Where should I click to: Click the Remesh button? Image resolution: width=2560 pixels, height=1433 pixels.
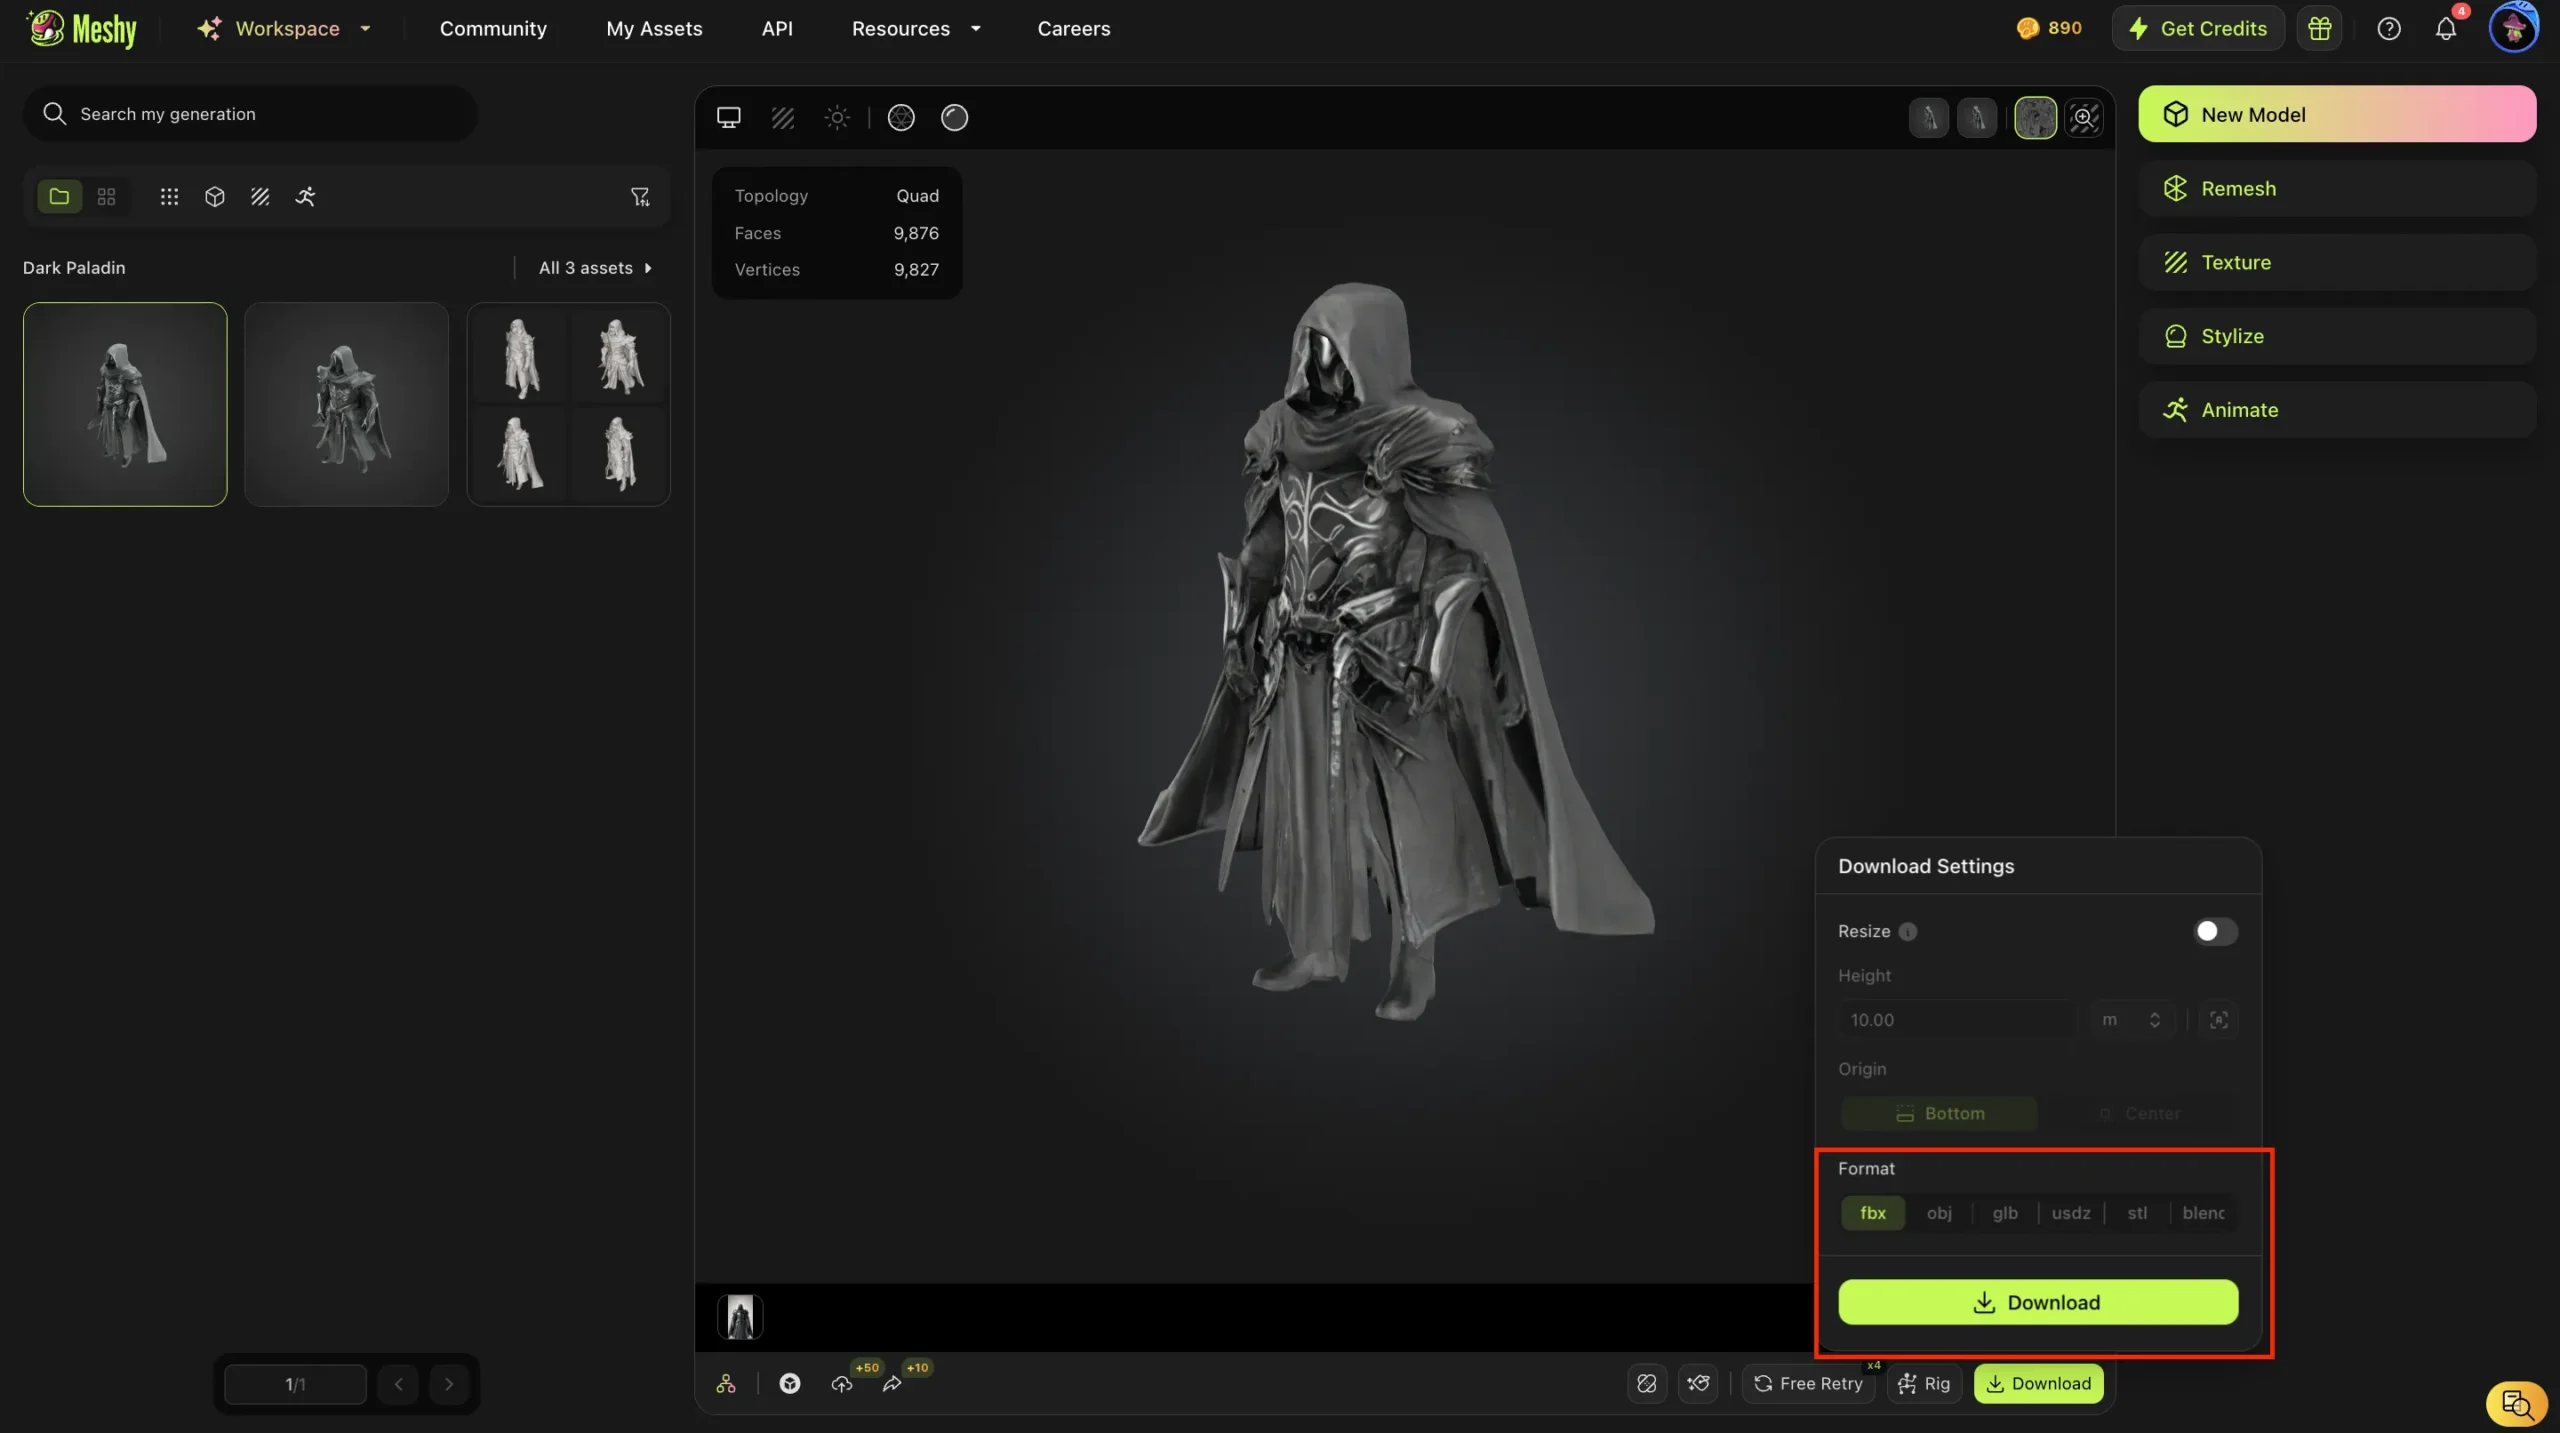pyautogui.click(x=2336, y=188)
